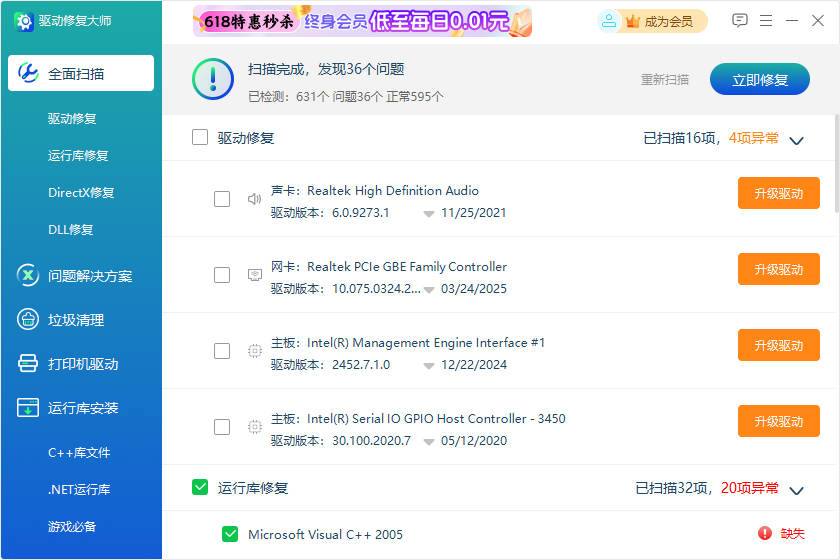The height and width of the screenshot is (560, 840).
Task: Click the network card icon for Realtek PCIe
Action: pos(254,275)
